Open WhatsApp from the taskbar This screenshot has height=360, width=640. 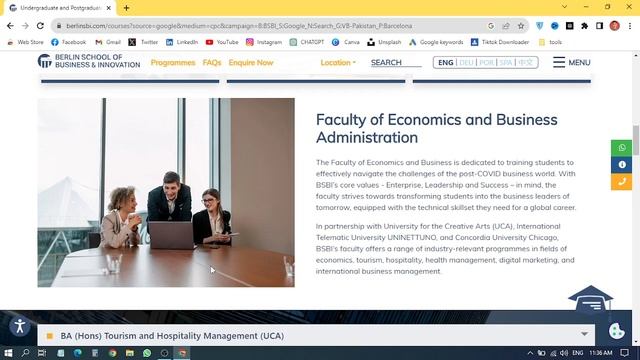coord(147,353)
